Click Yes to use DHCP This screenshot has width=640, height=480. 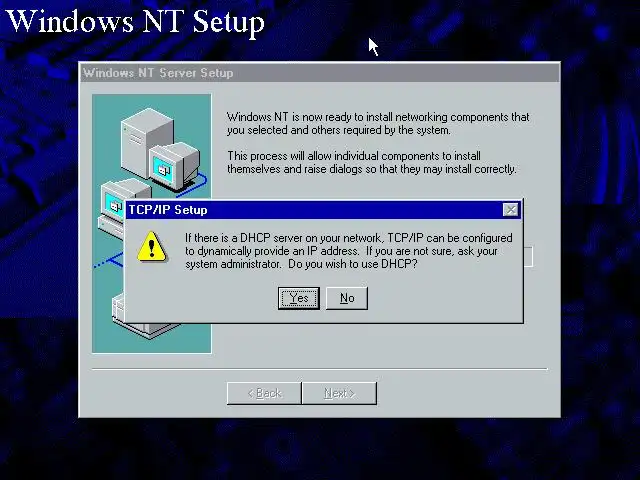(298, 298)
